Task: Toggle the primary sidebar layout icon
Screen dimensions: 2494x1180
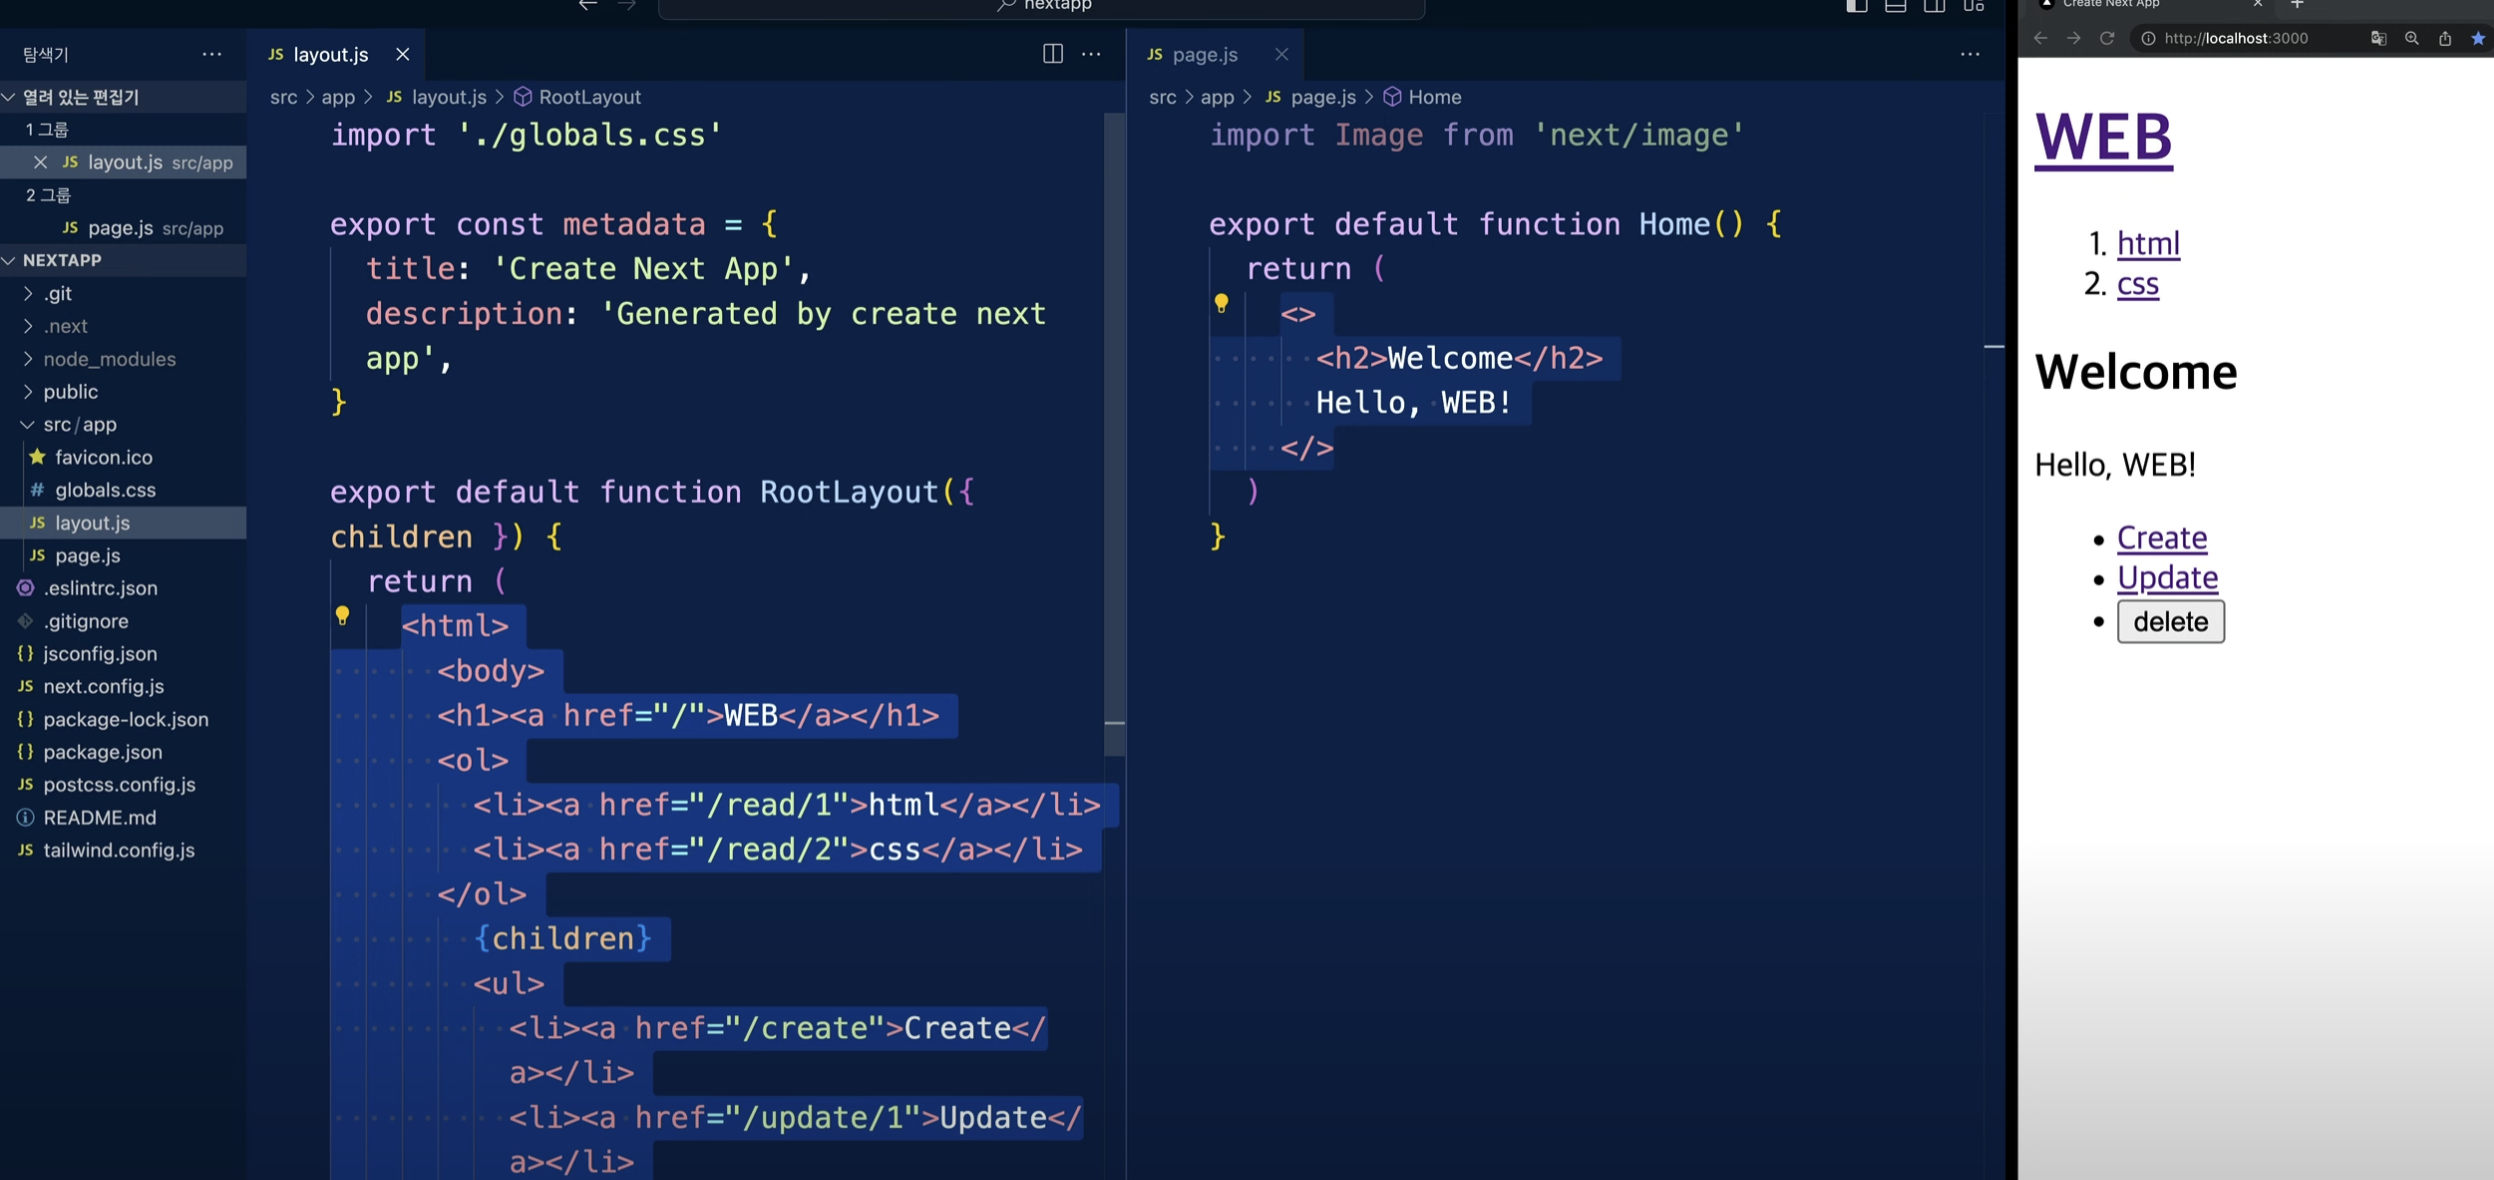Action: coord(1856,6)
